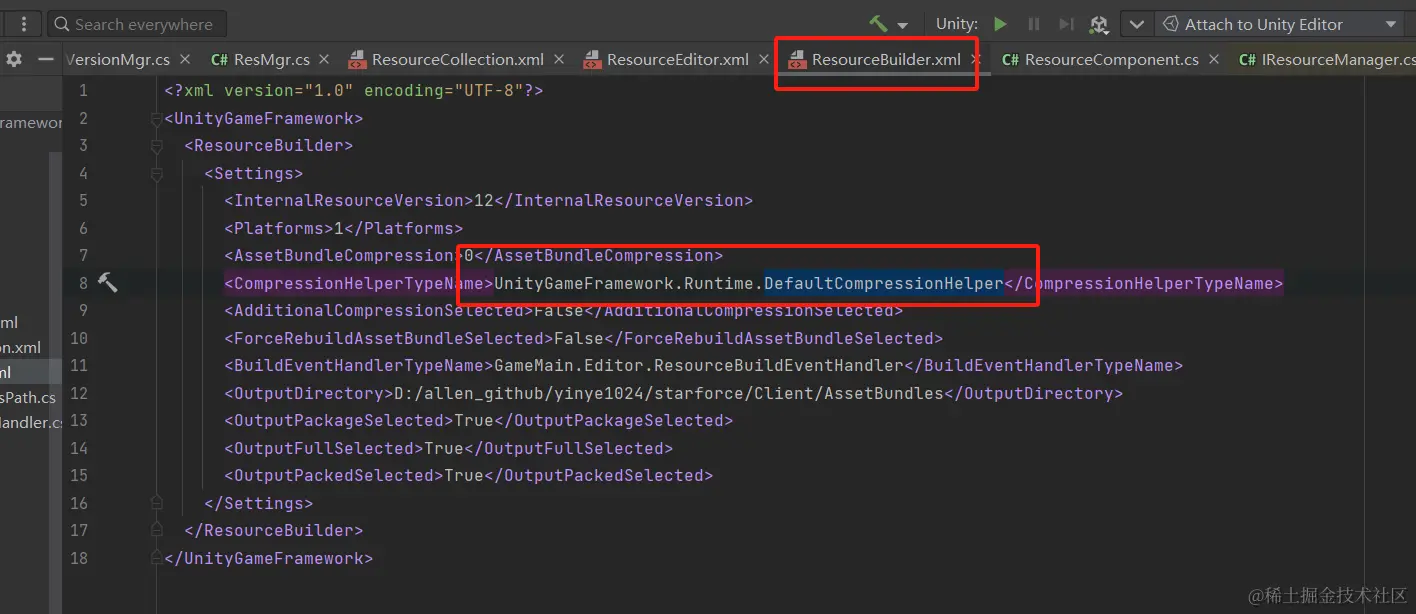
Task: Close the ResourceEditor.xml tab
Action: click(763, 59)
